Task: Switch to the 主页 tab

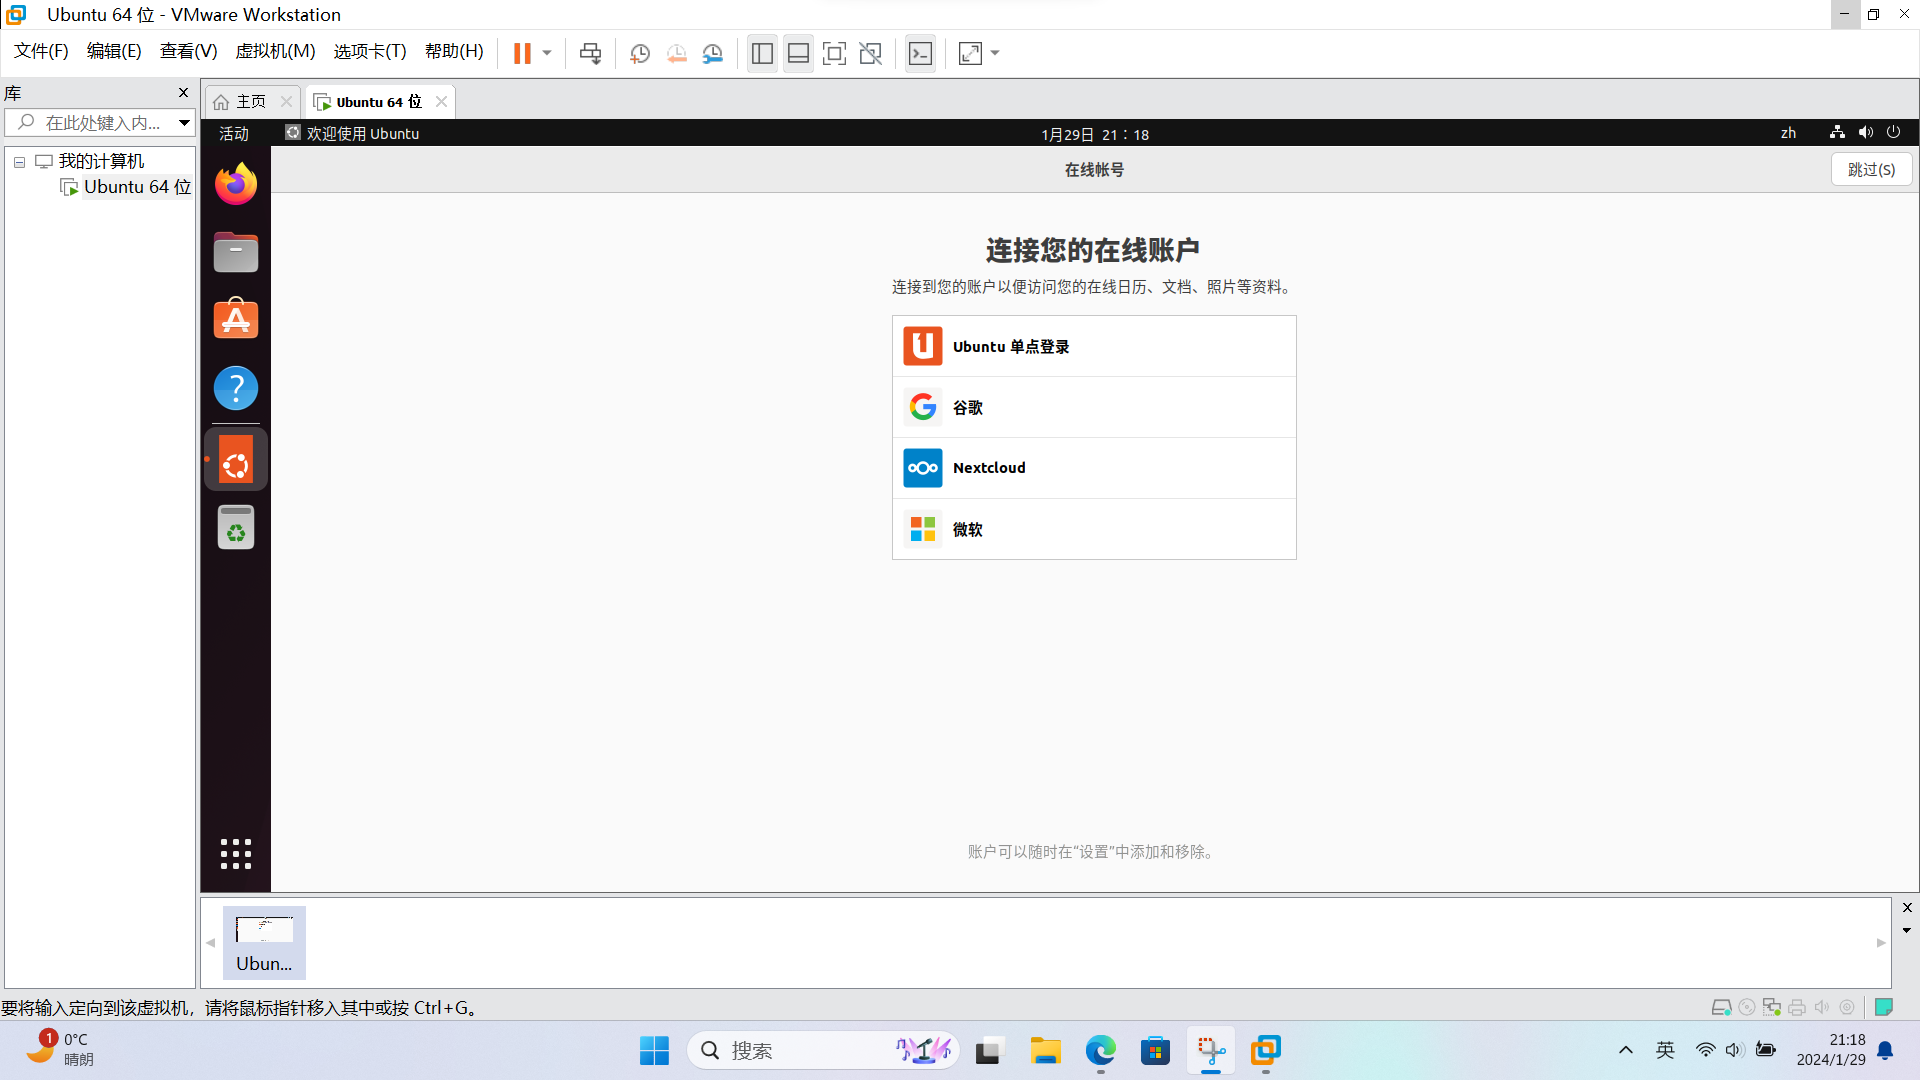Action: [240, 102]
